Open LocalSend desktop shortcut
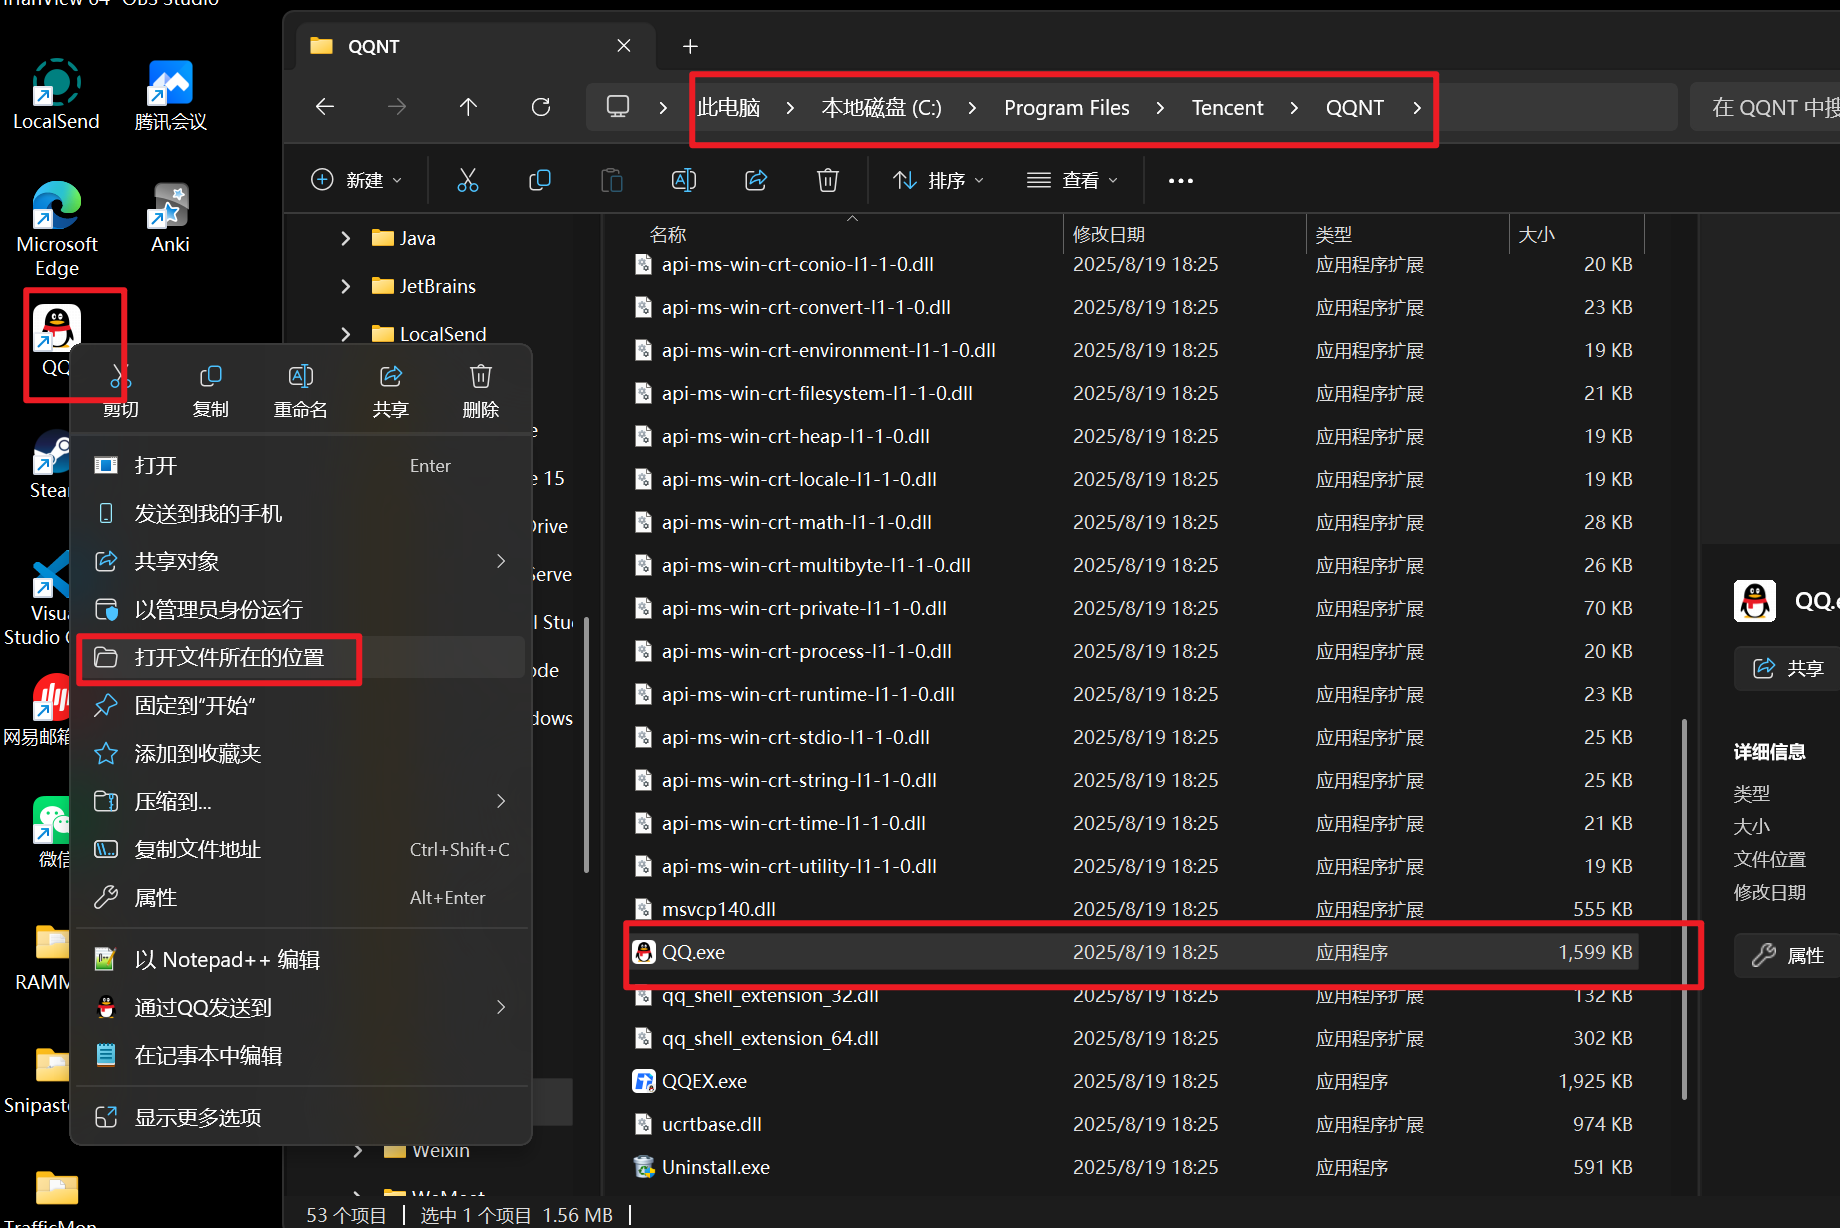The width and height of the screenshot is (1840, 1228). click(x=56, y=95)
